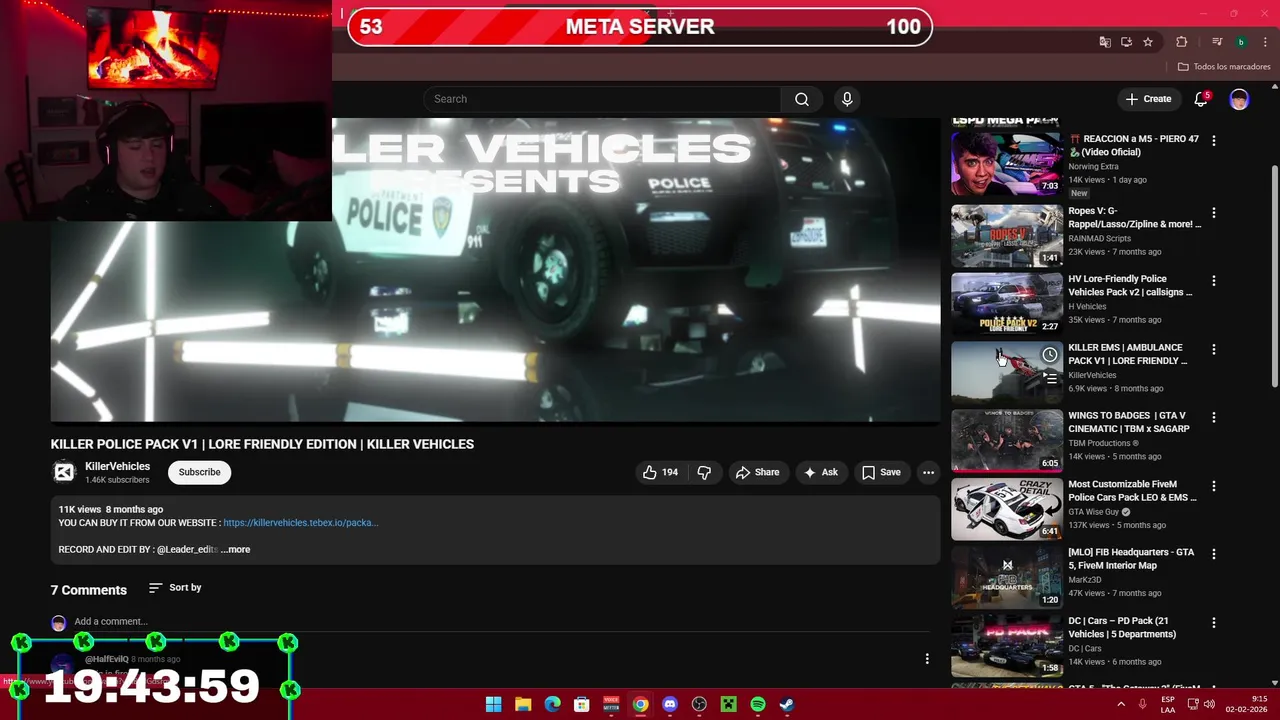Screen dimensions: 1280x720
Task: Open Minecraft launcher from taskbar
Action: point(729,704)
